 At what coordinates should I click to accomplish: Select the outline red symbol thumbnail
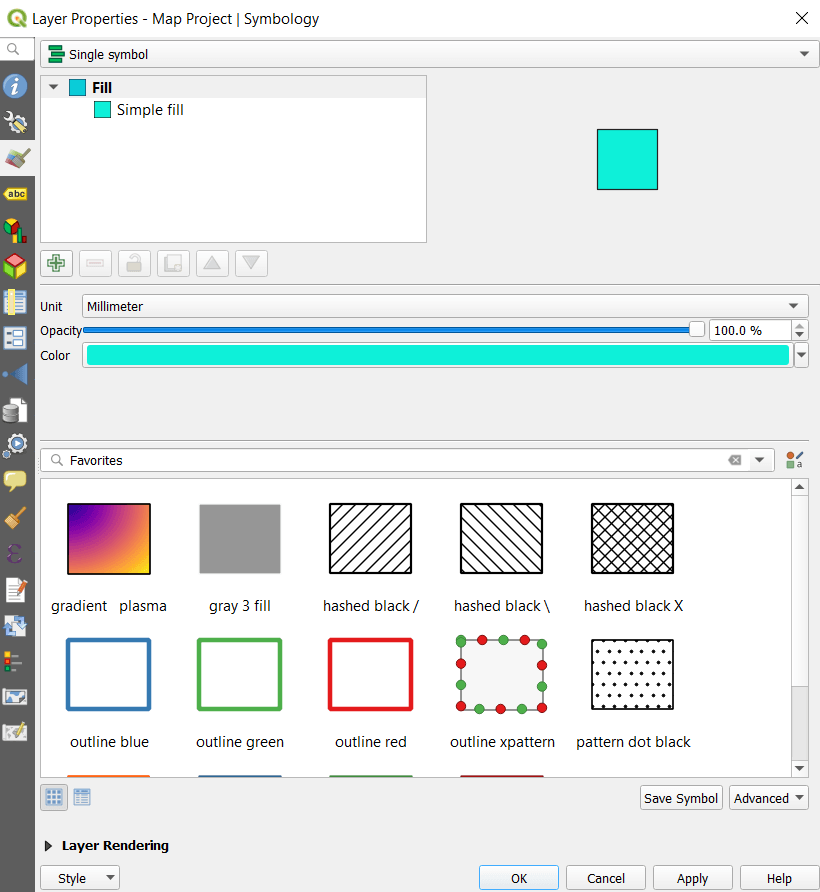(x=370, y=676)
